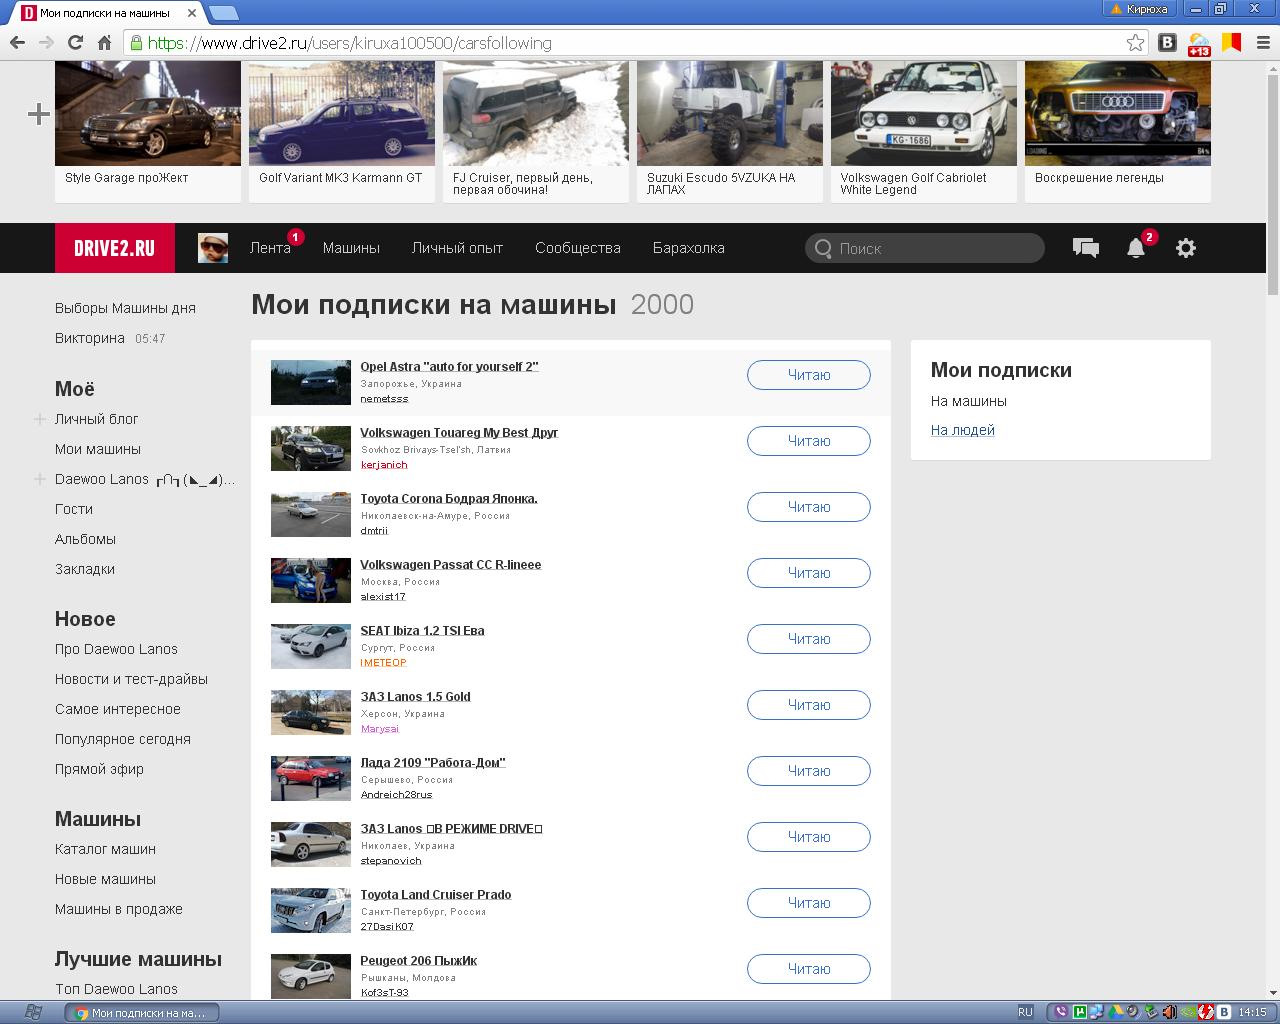The width and height of the screenshot is (1280, 1024).
Task: Toggle Читаю for ЗАЗ Lanos В РЕЖИМЕ DRIVE
Action: (x=809, y=837)
